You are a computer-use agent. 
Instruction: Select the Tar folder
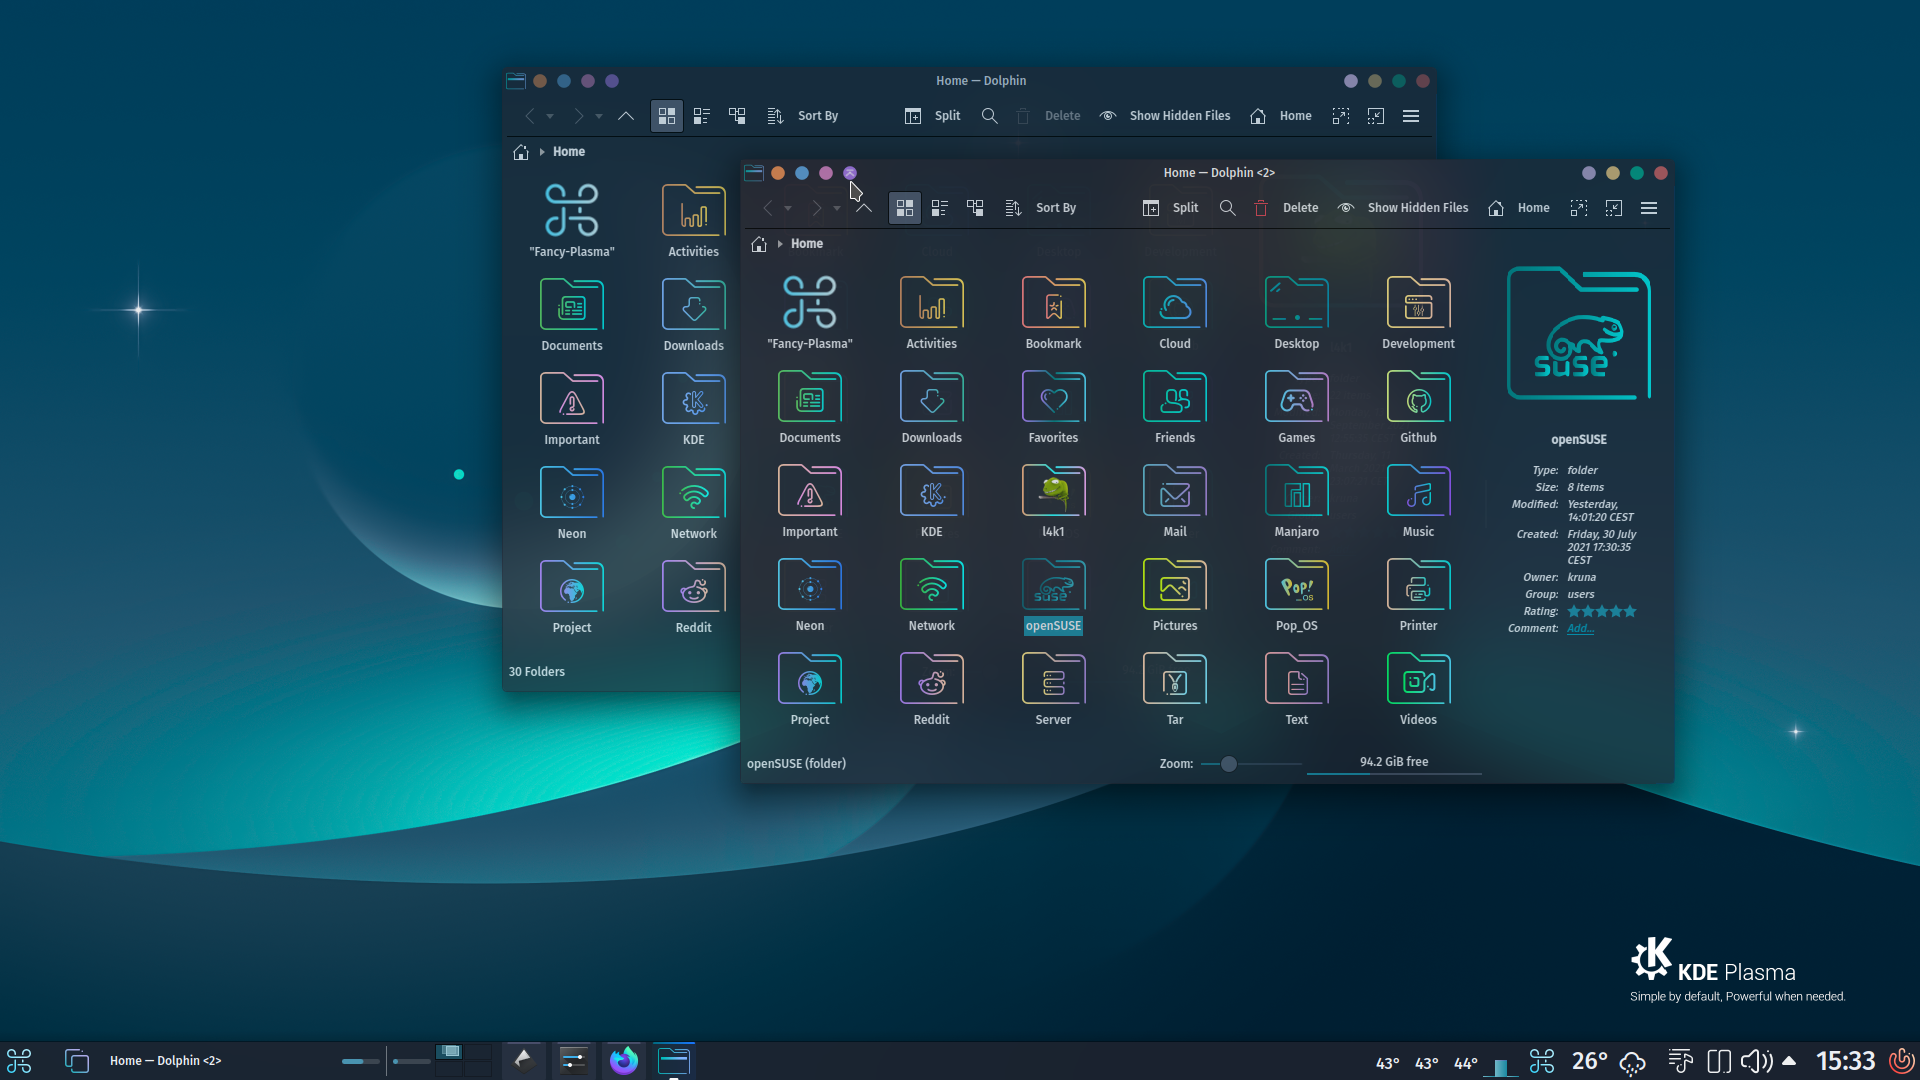tap(1175, 689)
